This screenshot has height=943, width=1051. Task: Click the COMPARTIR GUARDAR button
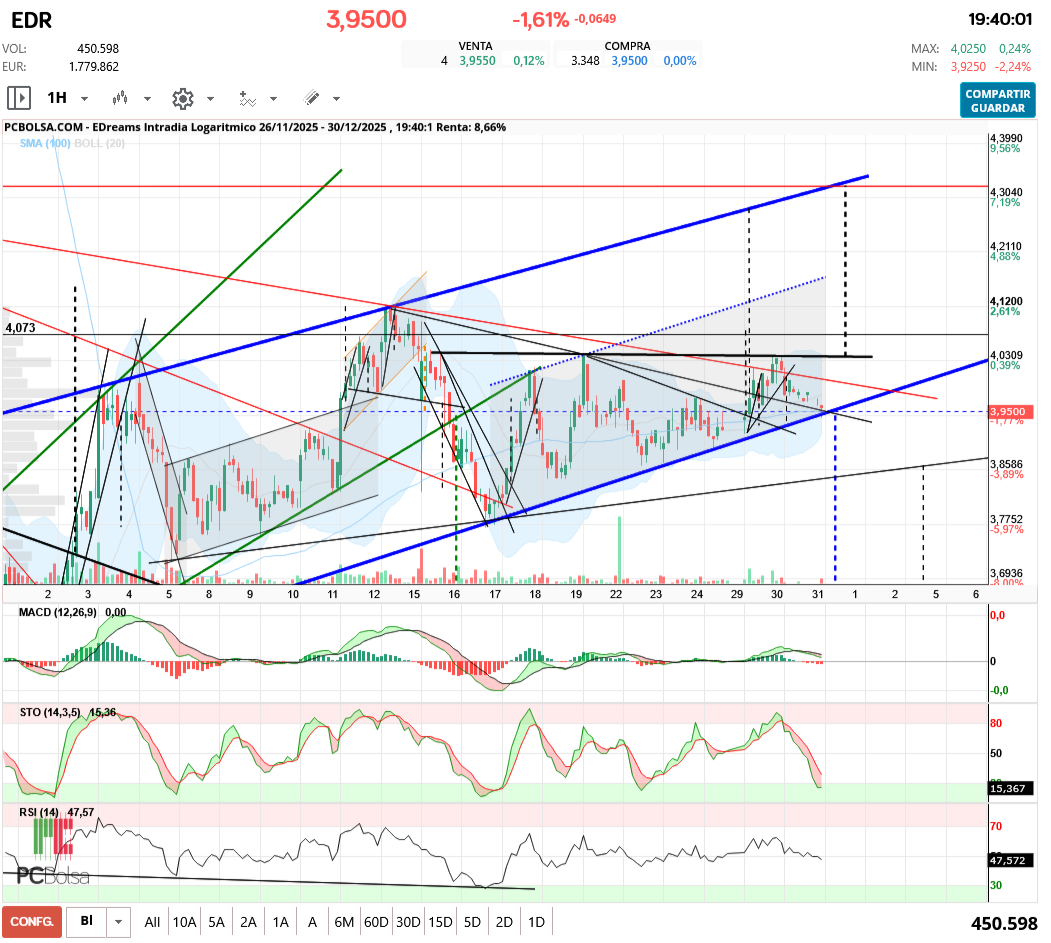click(x=997, y=101)
